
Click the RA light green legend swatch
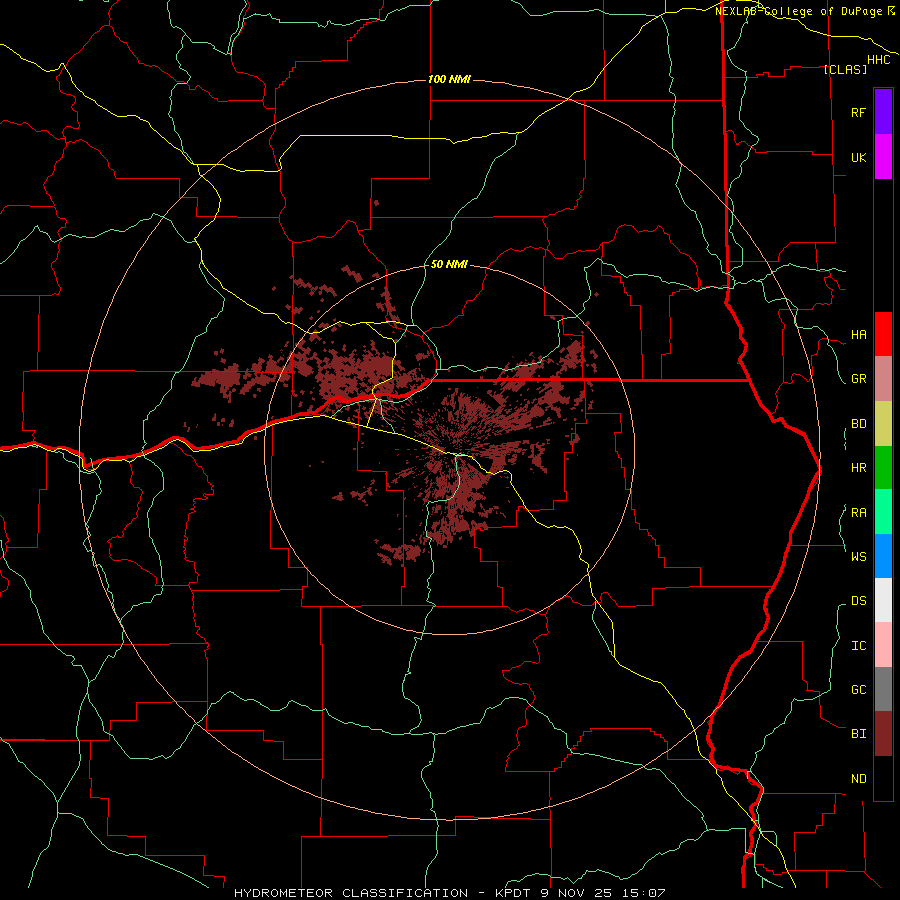click(883, 512)
